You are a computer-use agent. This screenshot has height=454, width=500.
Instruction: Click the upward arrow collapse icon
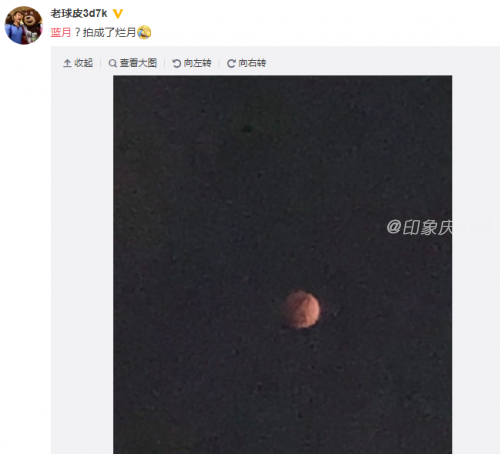click(x=67, y=63)
